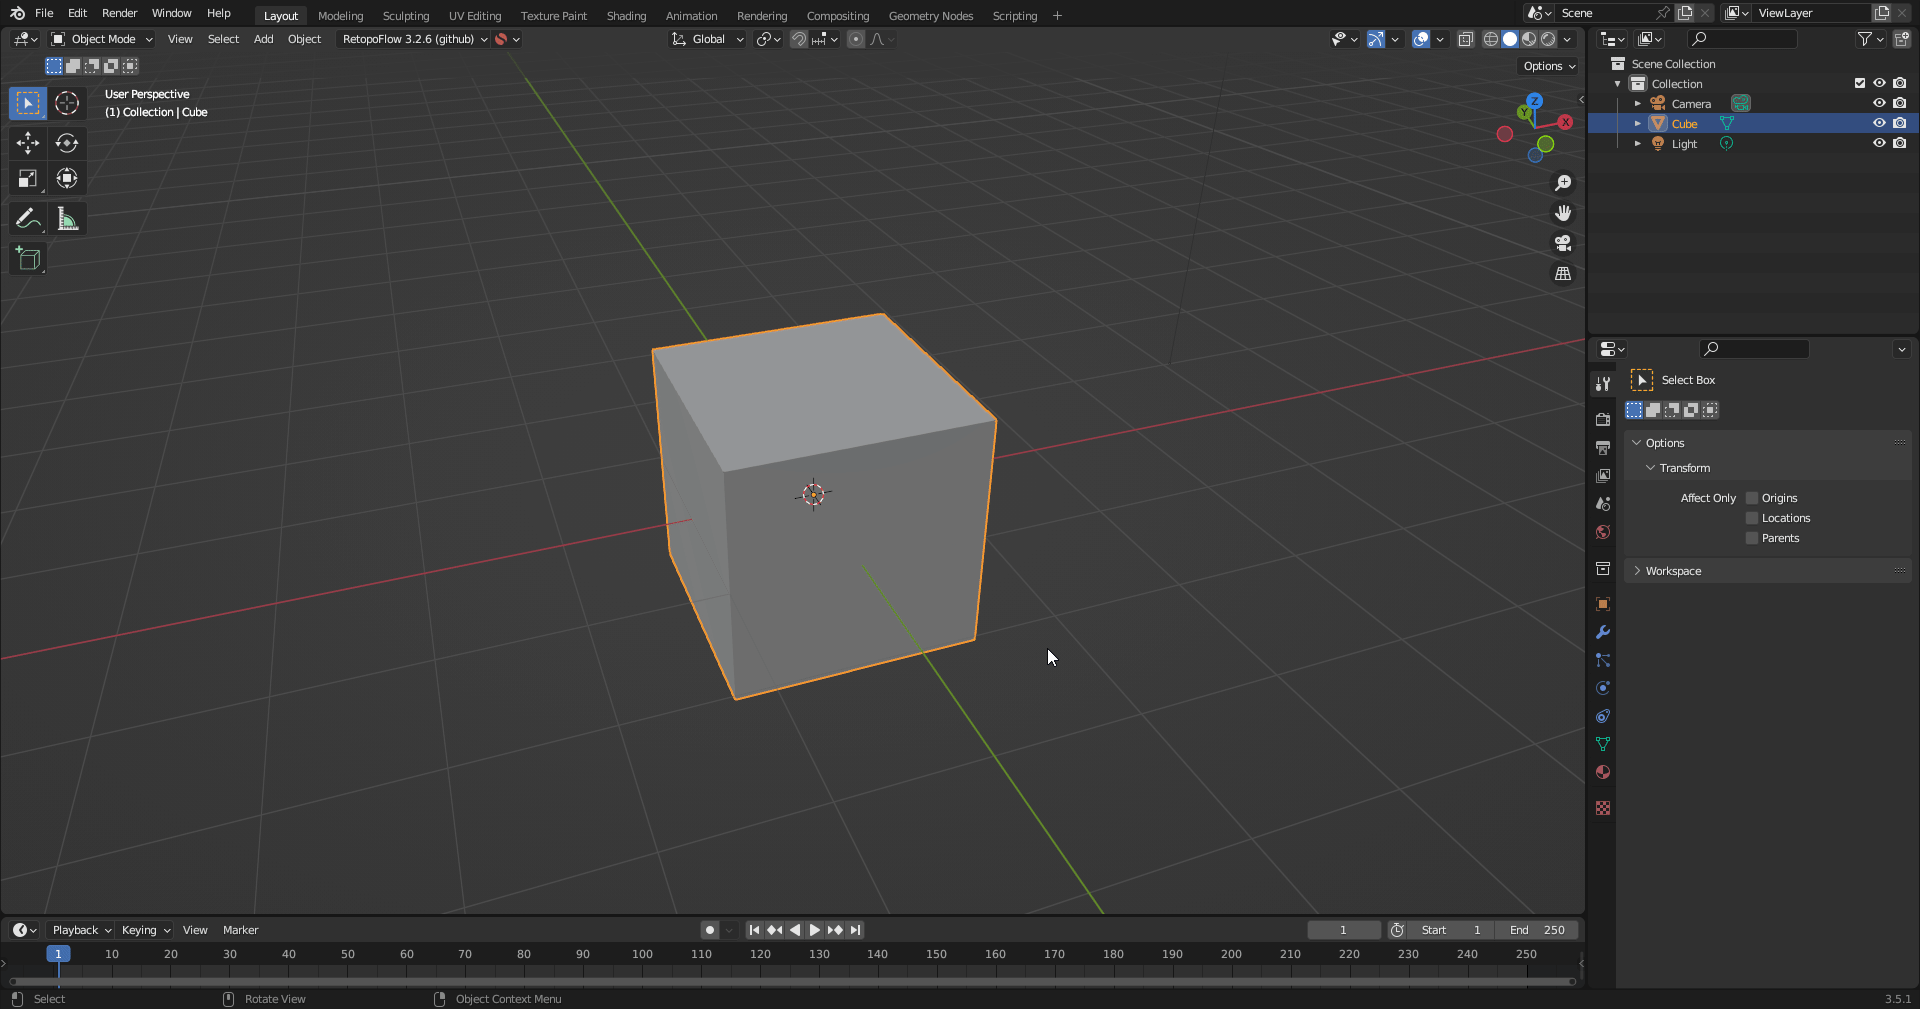
Task: Switch to the 3D Cursor tool
Action: pos(67,103)
